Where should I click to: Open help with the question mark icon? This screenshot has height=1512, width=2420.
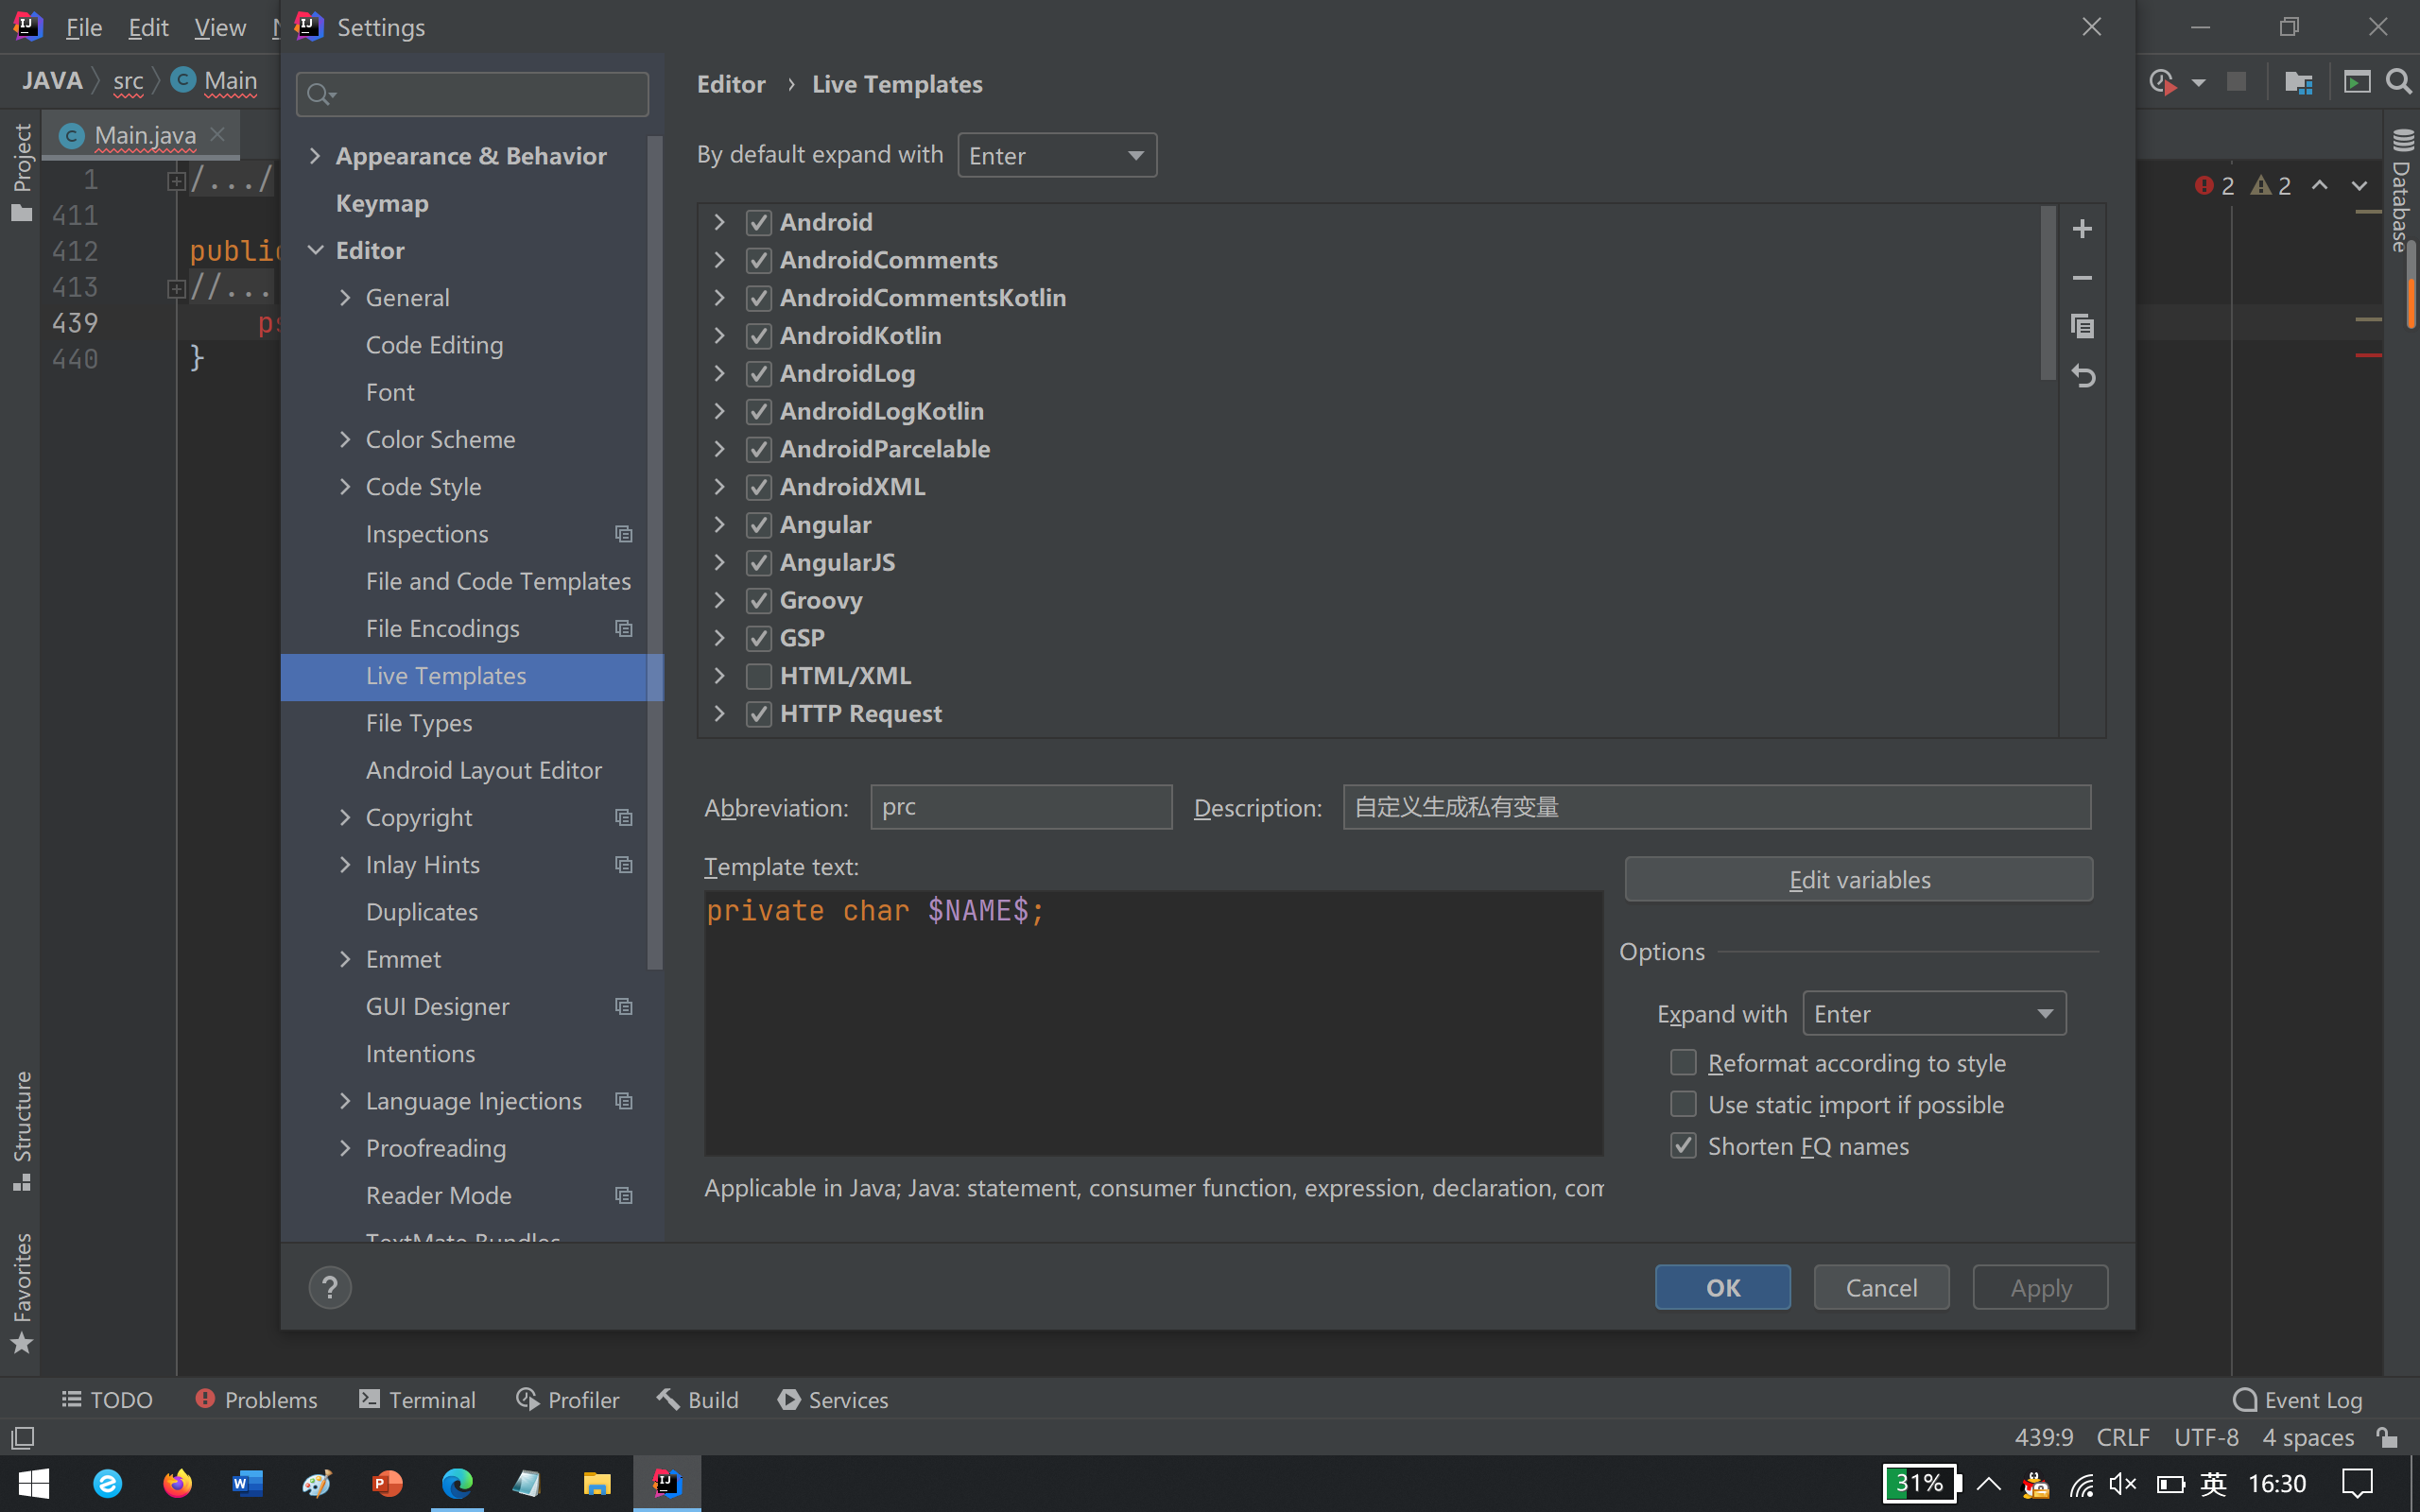[330, 1287]
